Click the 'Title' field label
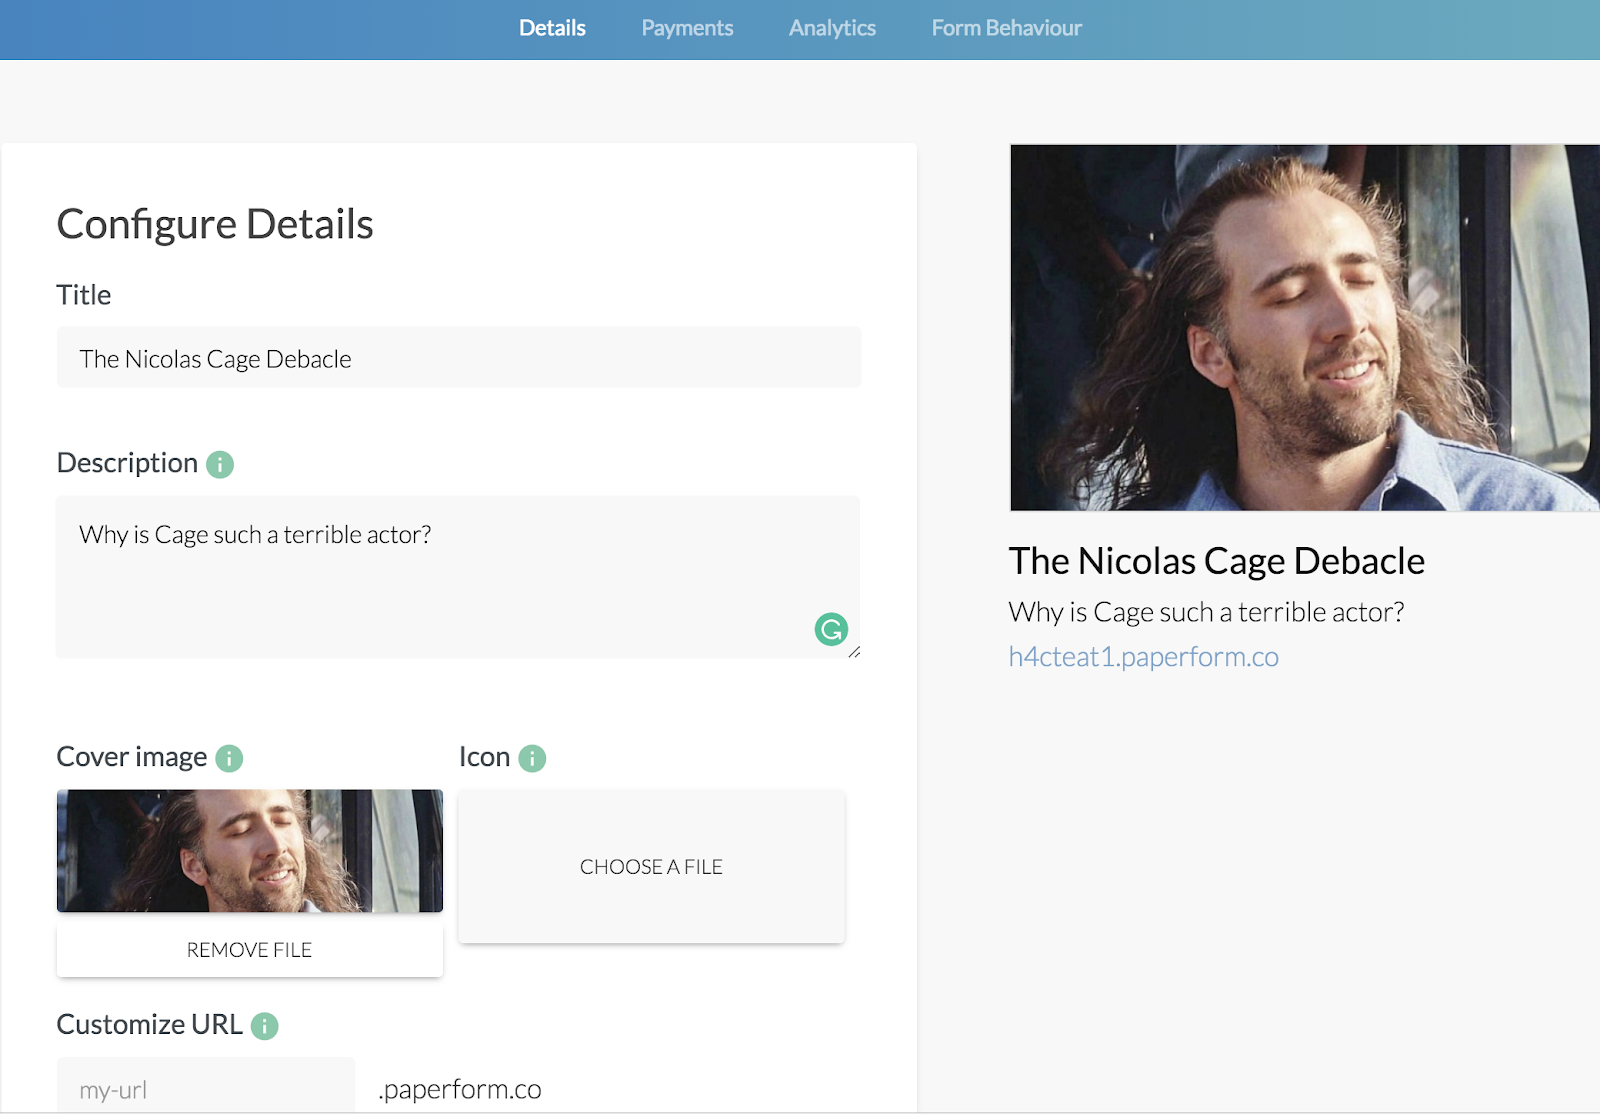The image size is (1600, 1114). 84,295
